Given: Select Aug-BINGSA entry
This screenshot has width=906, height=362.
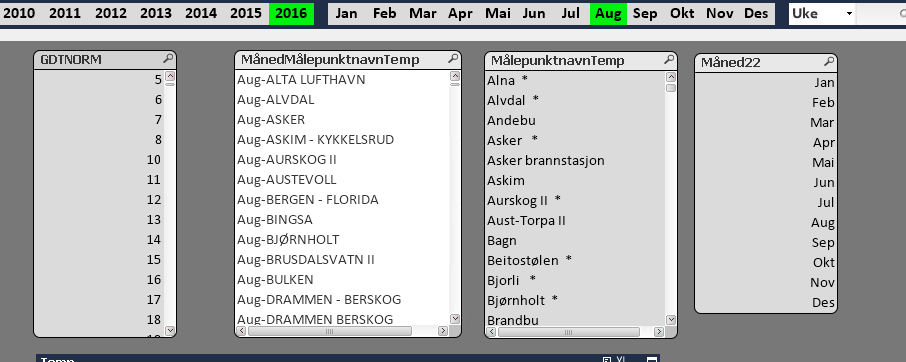Looking at the screenshot, I should pyautogui.click(x=343, y=219).
